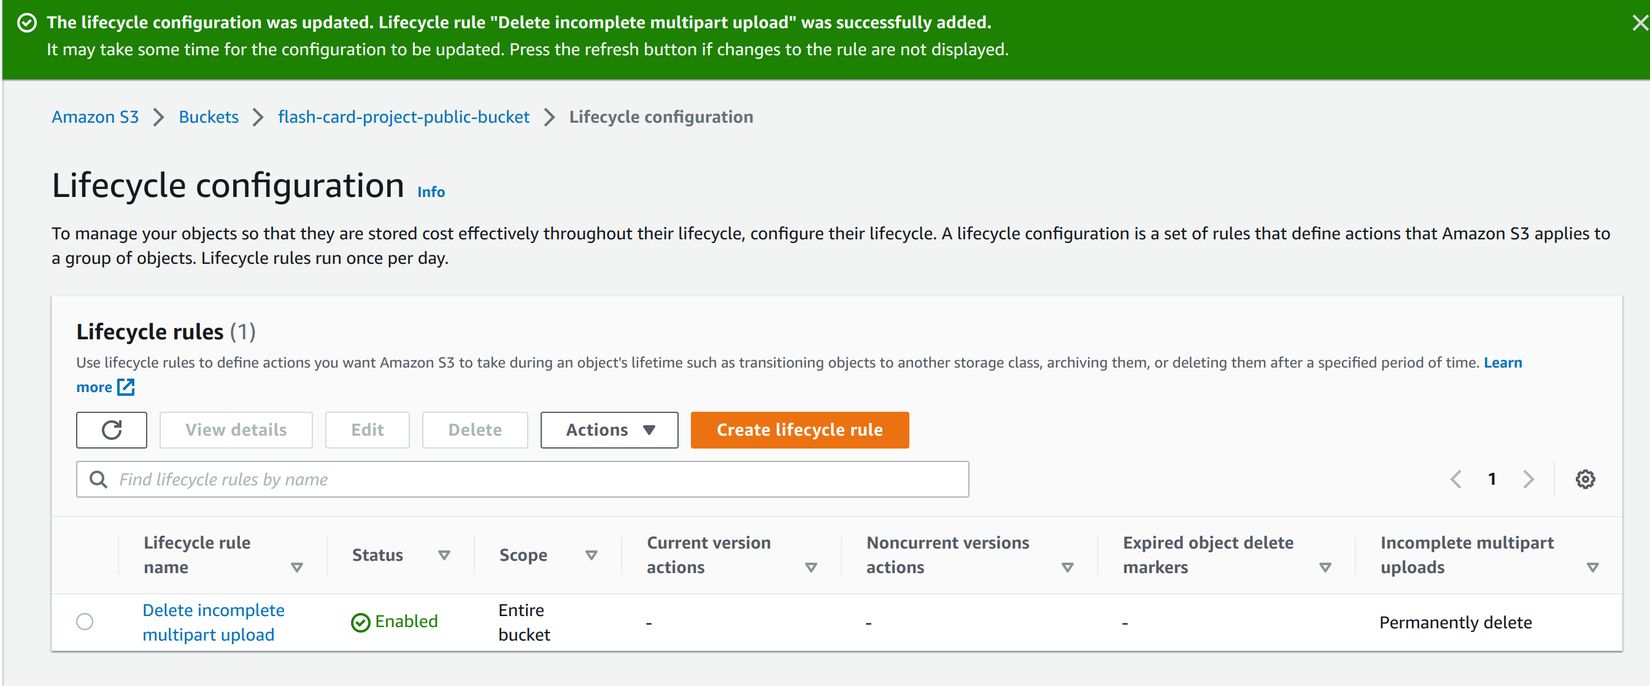The image size is (1650, 686).
Task: Sort by Scope column arrow
Action: 591,555
